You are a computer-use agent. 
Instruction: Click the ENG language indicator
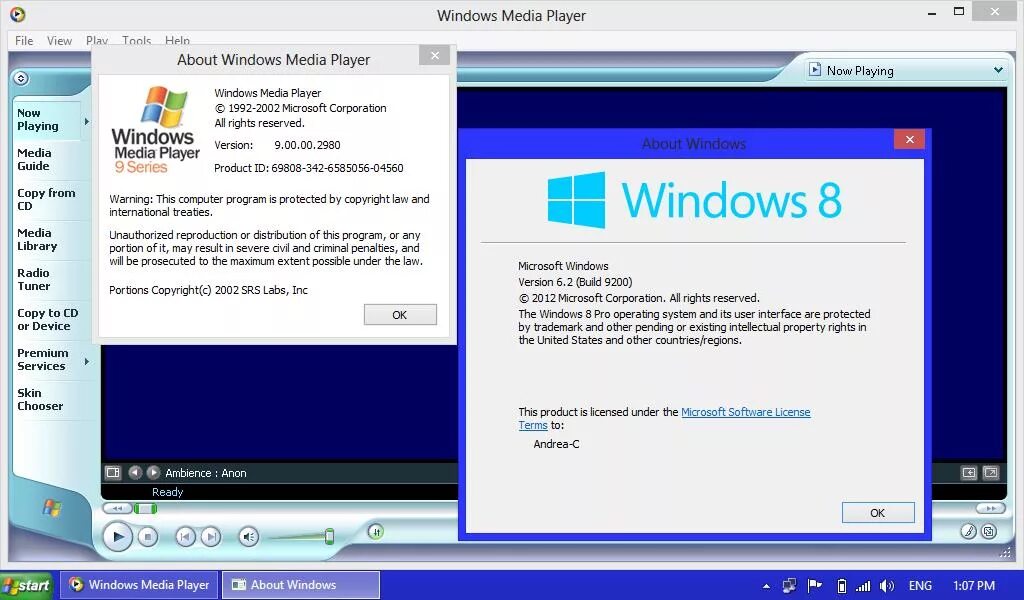click(x=920, y=586)
